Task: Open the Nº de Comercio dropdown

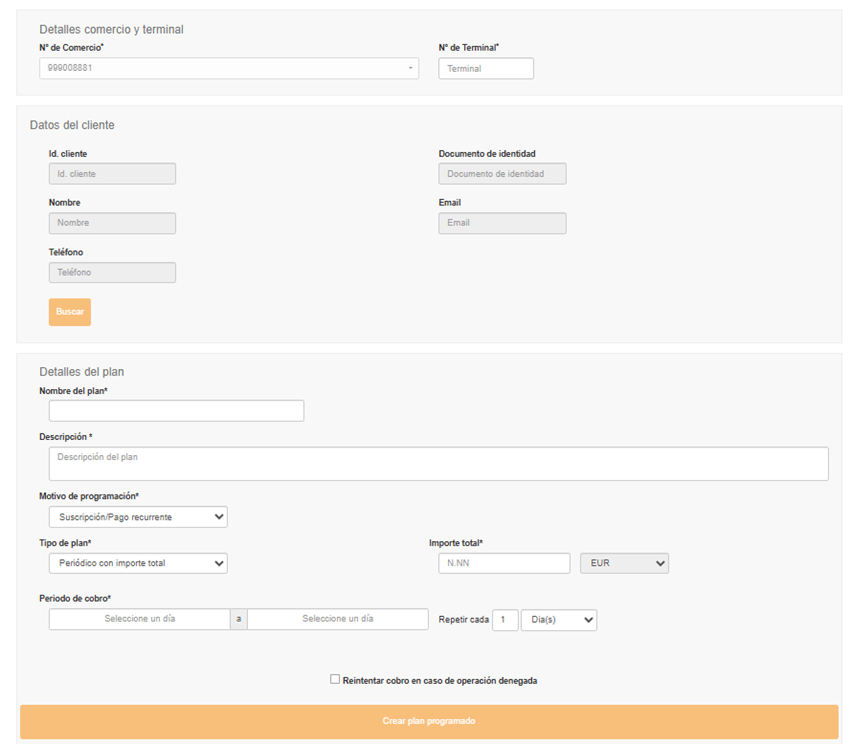Action: tap(229, 69)
